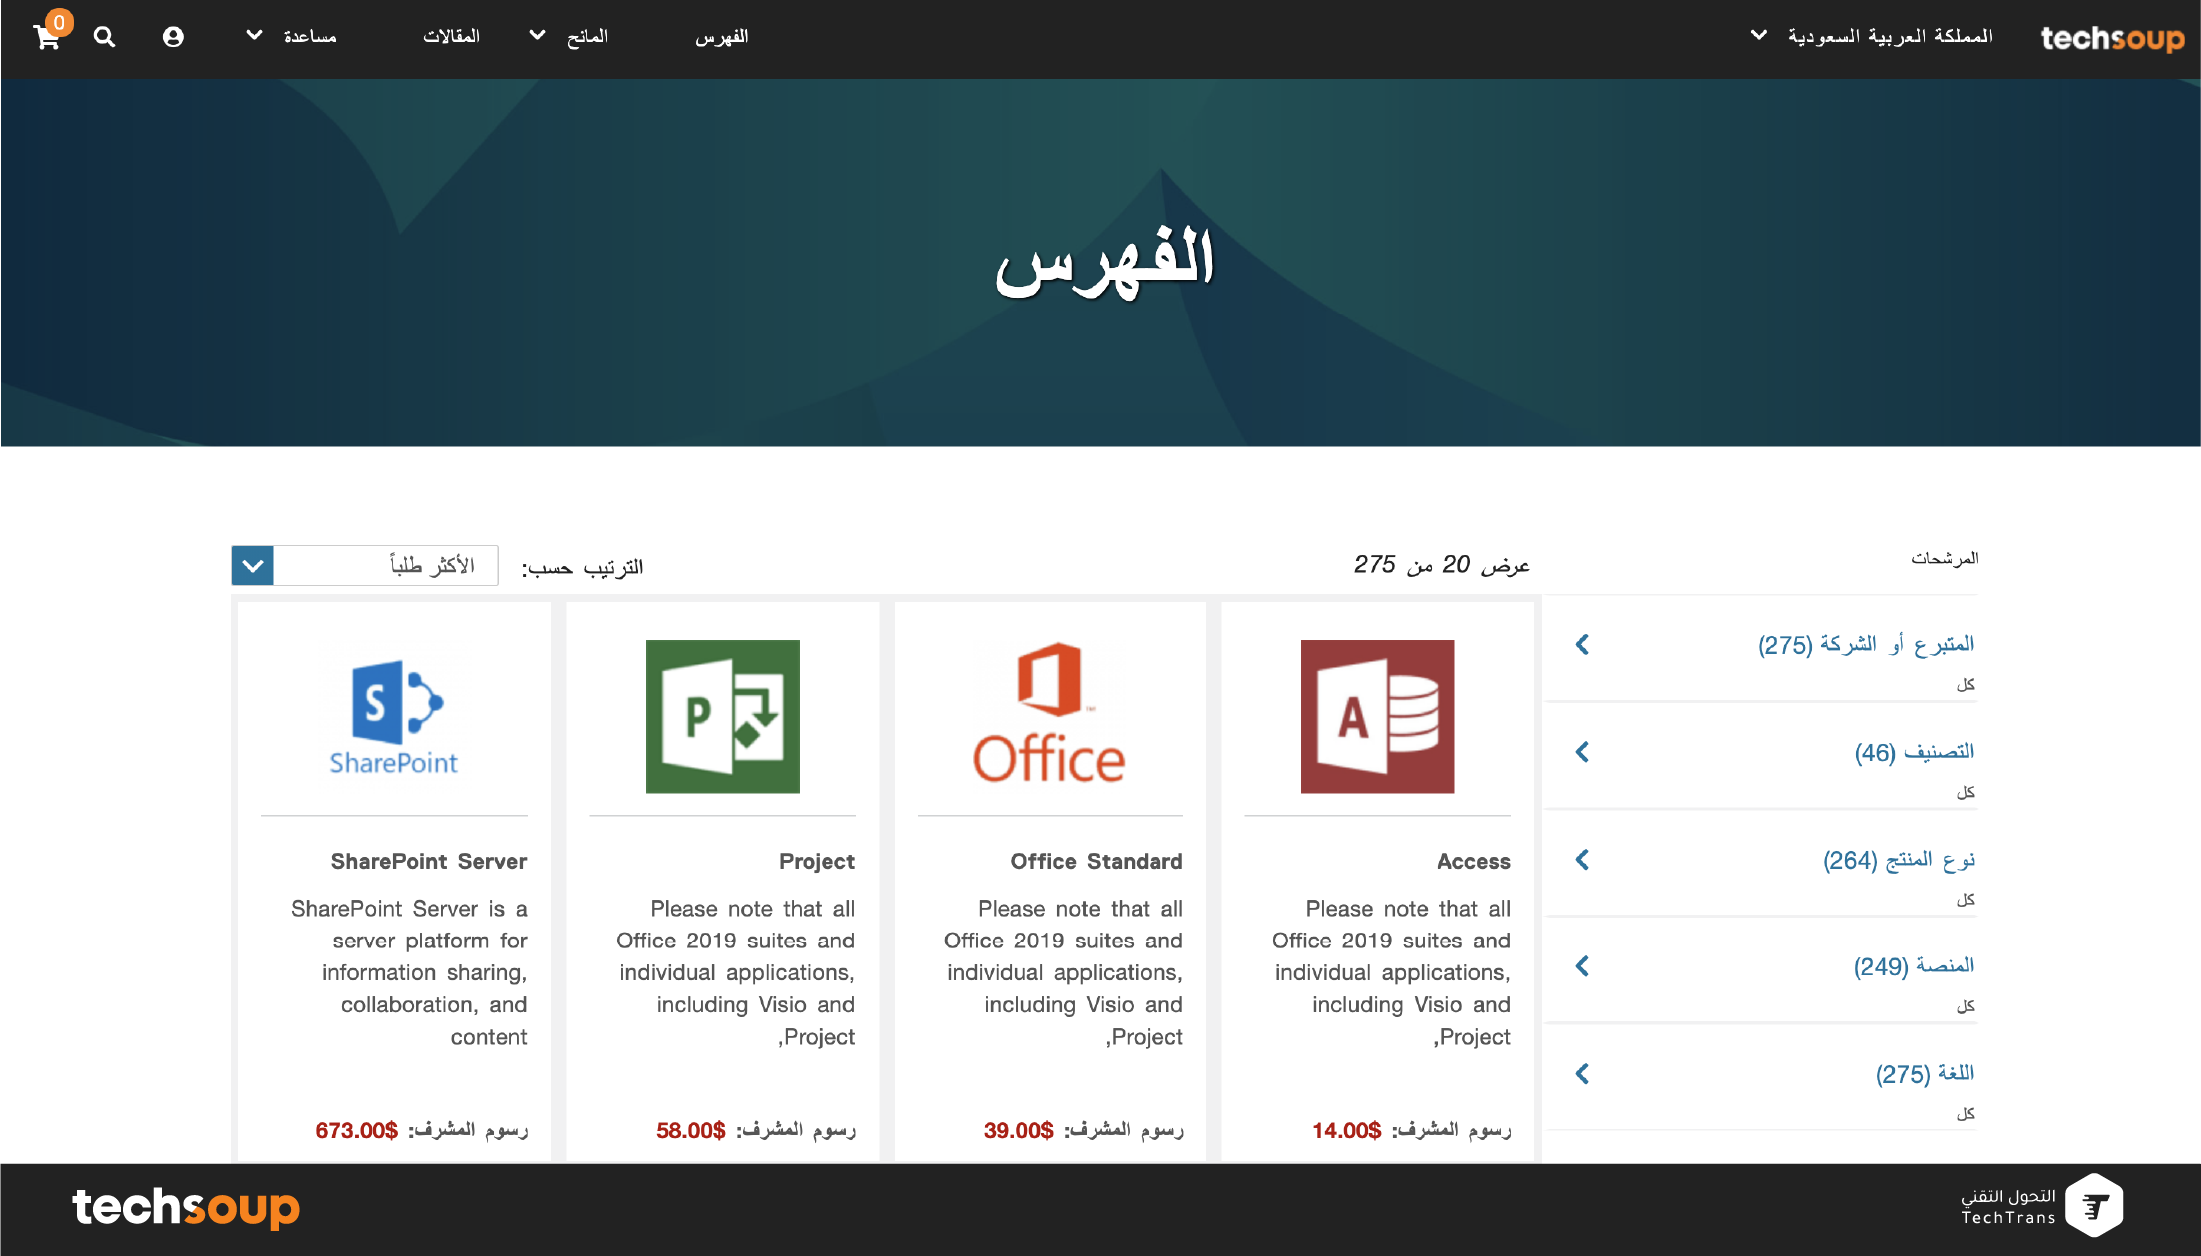Screen dimensions: 2201x1256
Task: Open the sort-by dropdown arrow
Action: tap(253, 566)
